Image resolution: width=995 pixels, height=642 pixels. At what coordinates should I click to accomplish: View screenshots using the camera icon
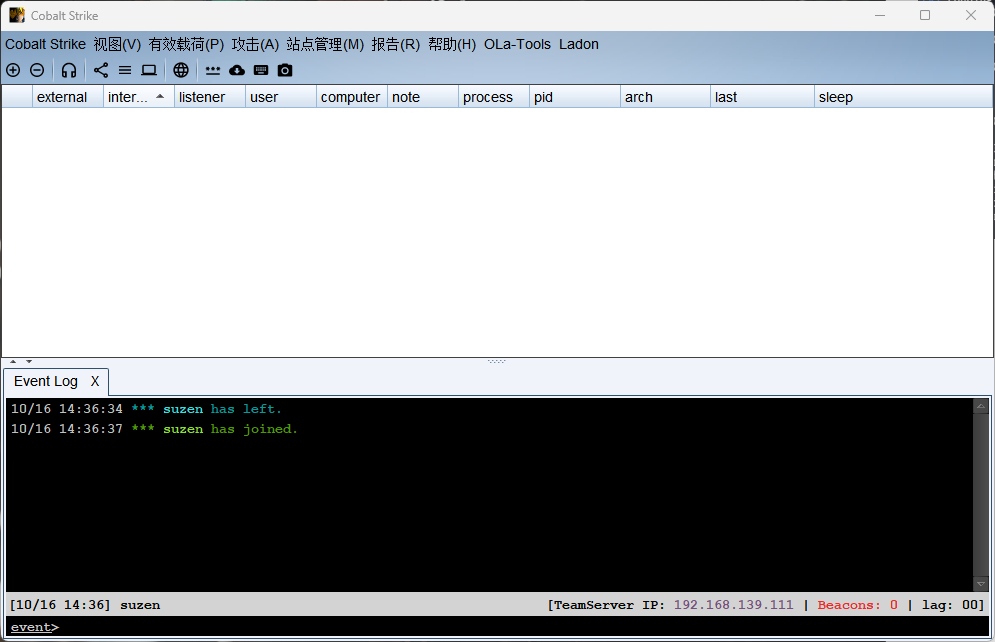click(285, 70)
